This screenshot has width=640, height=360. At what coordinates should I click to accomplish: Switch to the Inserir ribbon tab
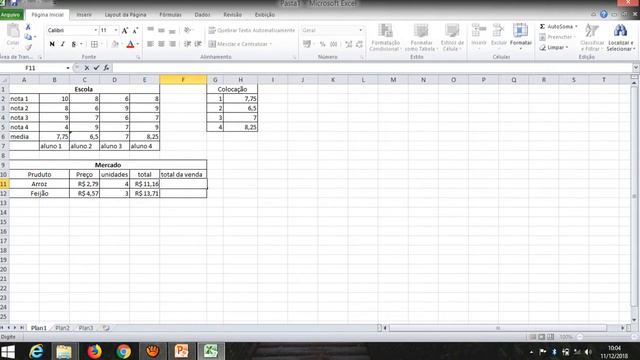pyautogui.click(x=84, y=15)
